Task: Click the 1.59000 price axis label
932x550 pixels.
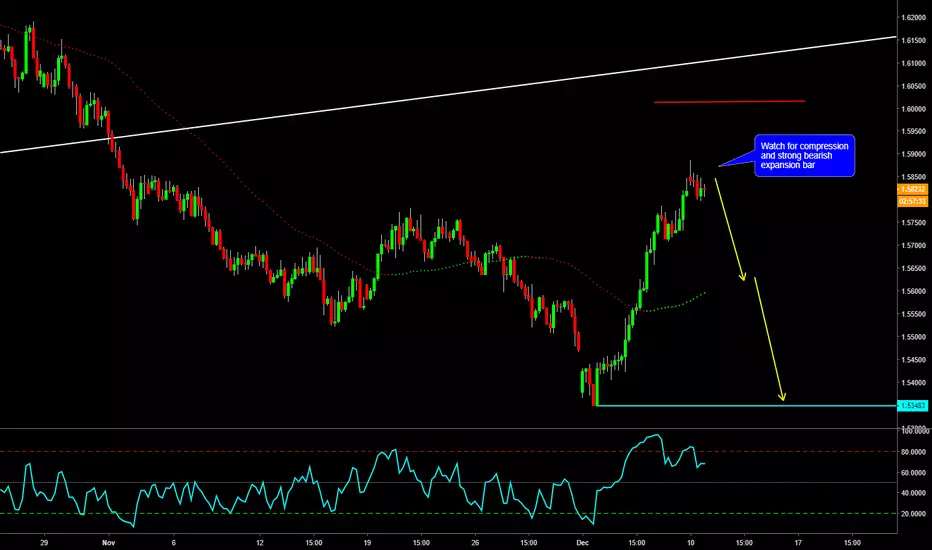Action: point(914,154)
